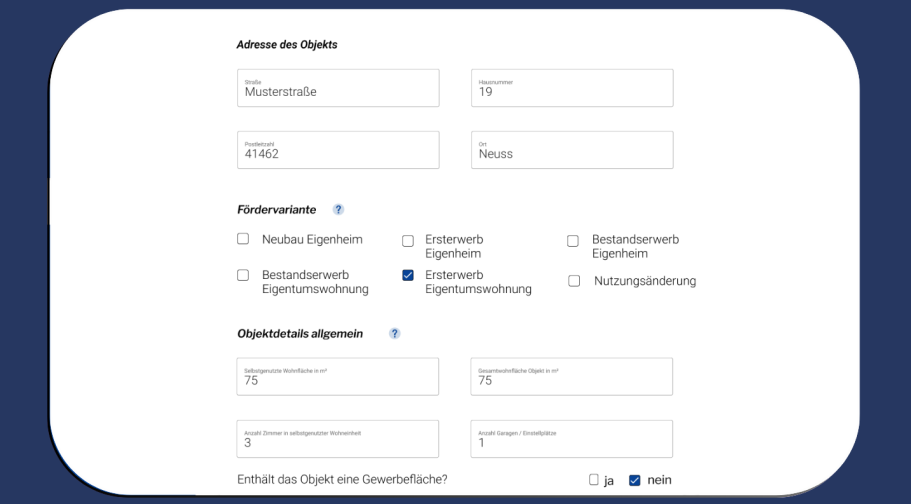Click the Selbstgenutzte Wohnfläche field
Viewport: 911px width, 504px height.
pyautogui.click(x=338, y=377)
